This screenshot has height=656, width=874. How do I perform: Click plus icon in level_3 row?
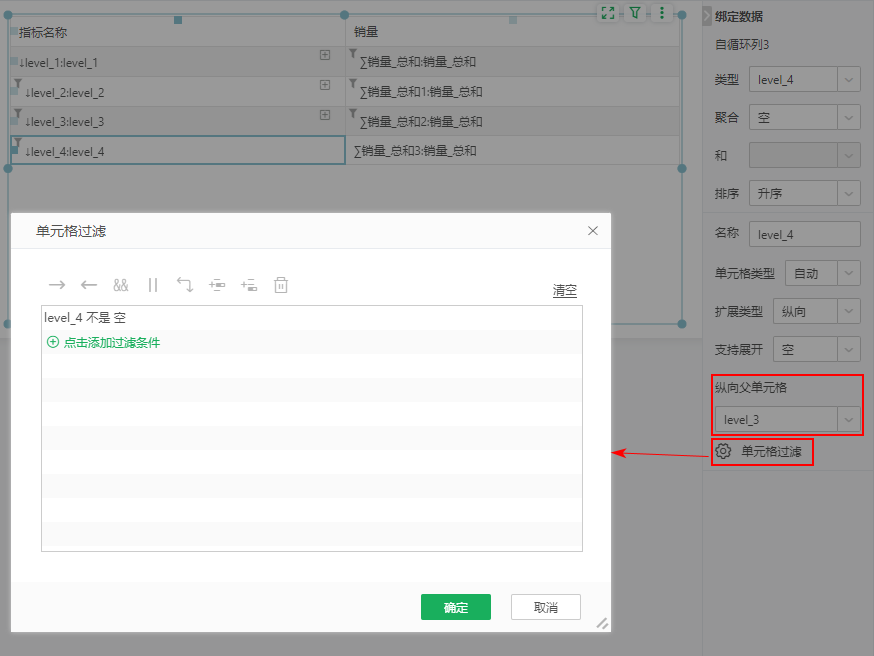coord(325,115)
